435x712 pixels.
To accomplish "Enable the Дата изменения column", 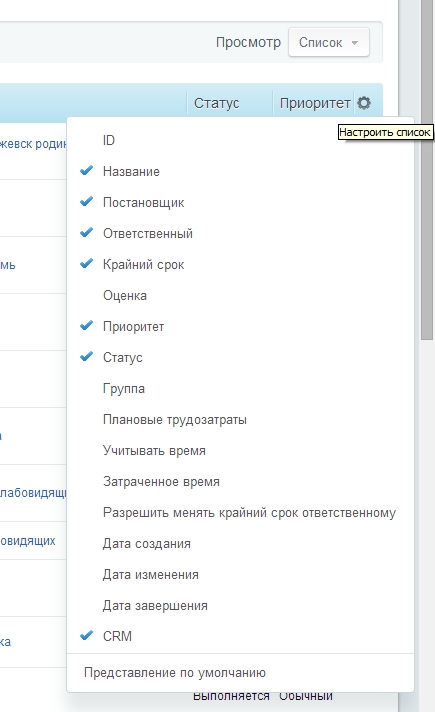I will coord(150,574).
